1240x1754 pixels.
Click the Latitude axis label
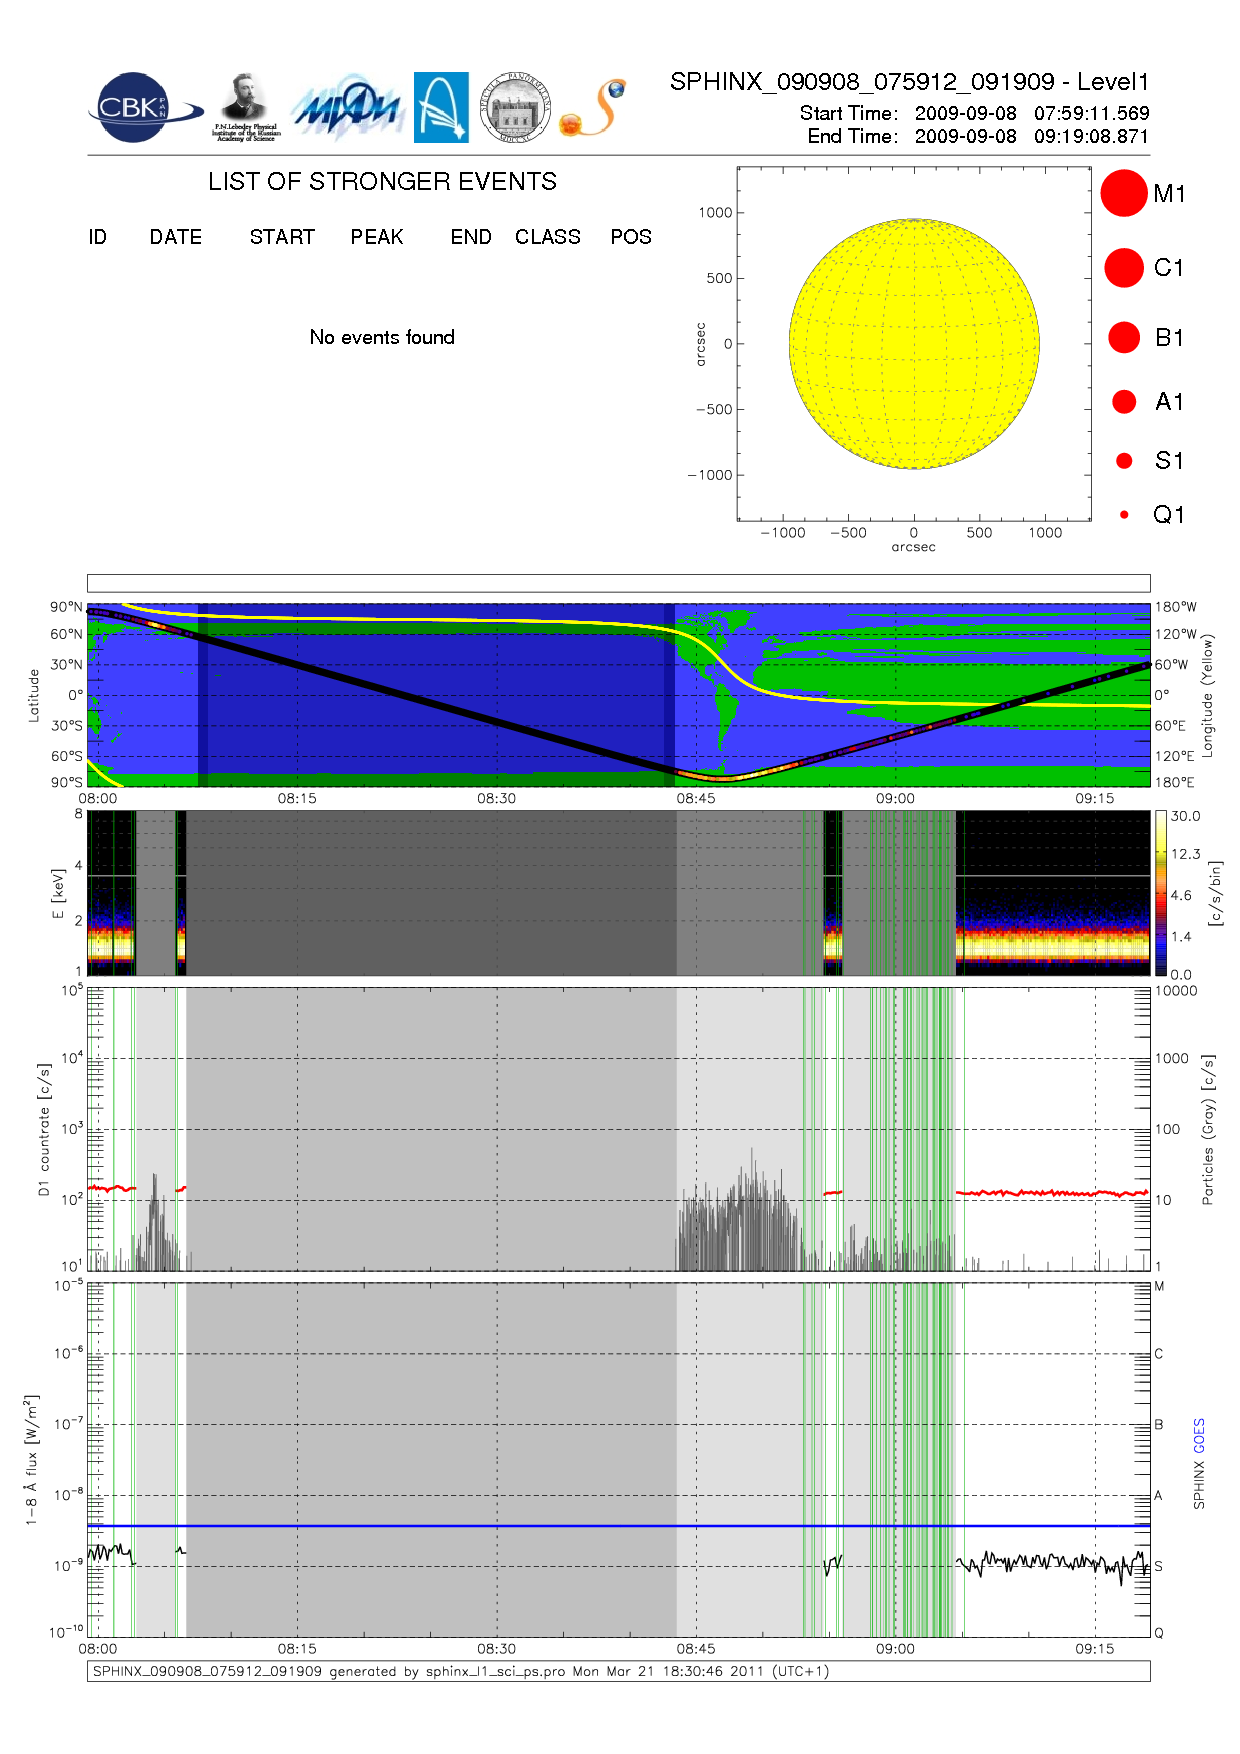click(33, 695)
